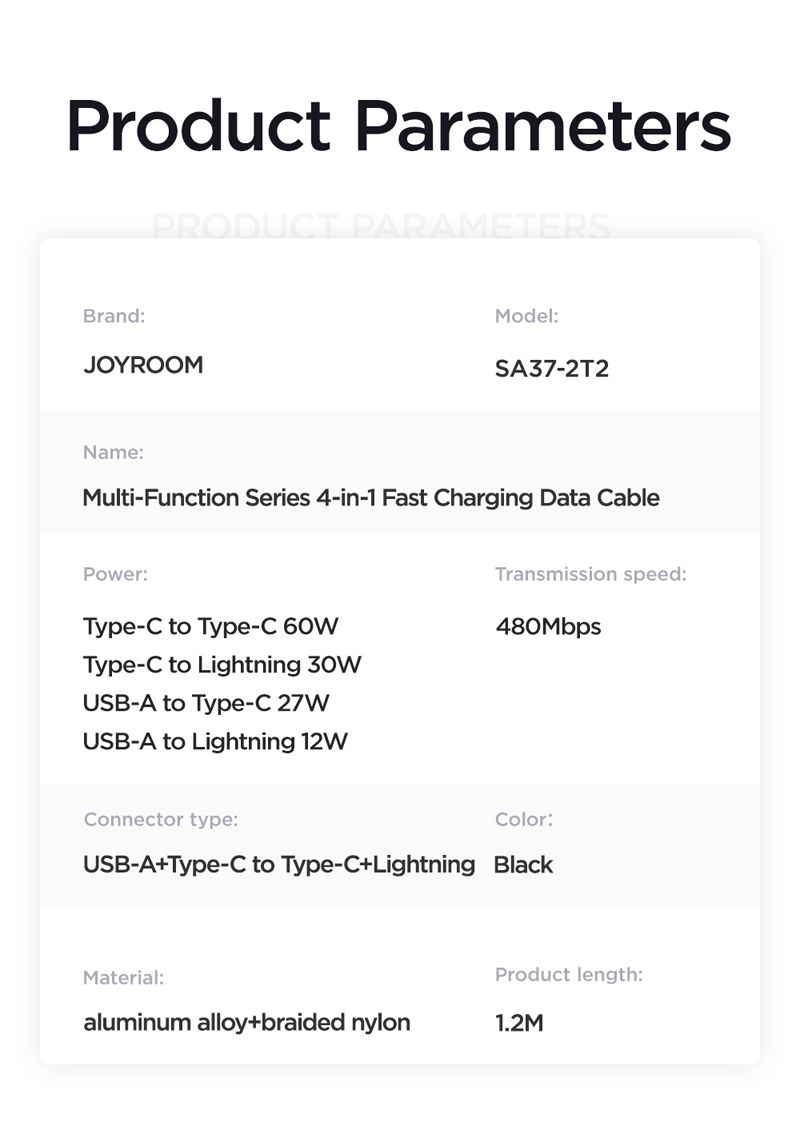Screen dimensions: 800x1146
Task: Select the Multi-Function Series cable name
Action: click(371, 498)
